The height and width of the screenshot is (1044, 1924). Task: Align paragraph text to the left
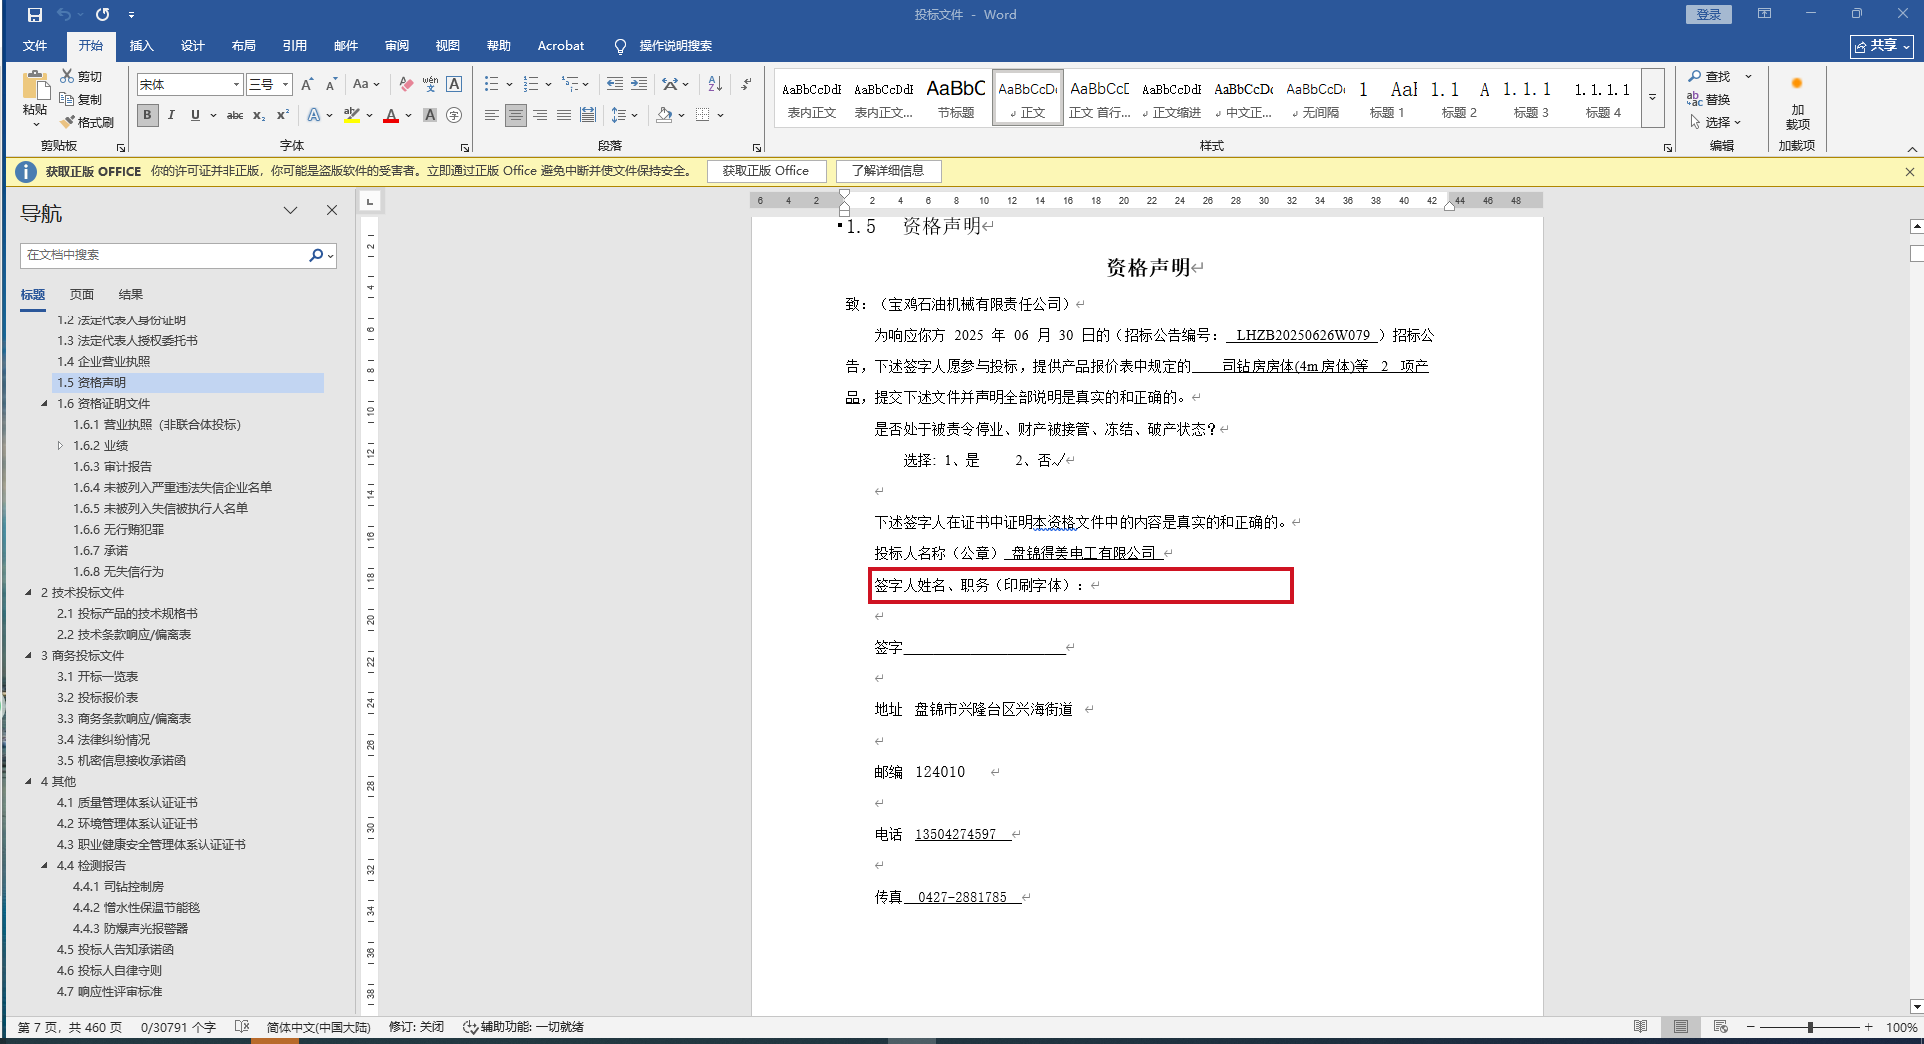point(491,115)
